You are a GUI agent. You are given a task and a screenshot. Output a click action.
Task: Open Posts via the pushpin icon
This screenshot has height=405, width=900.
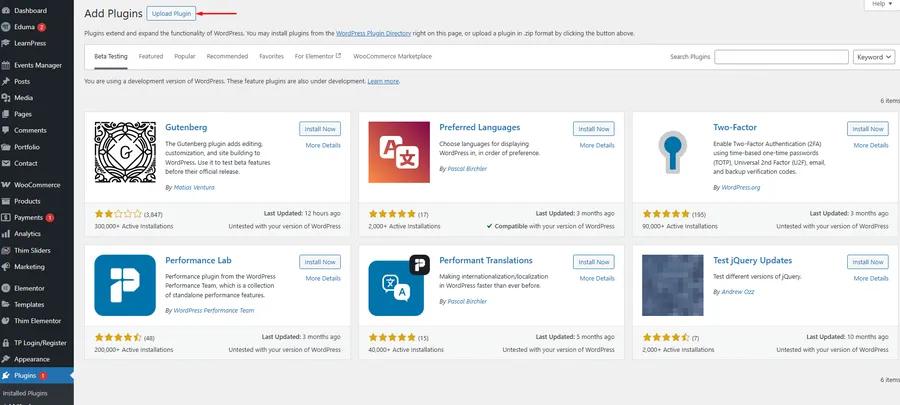click(x=7, y=81)
